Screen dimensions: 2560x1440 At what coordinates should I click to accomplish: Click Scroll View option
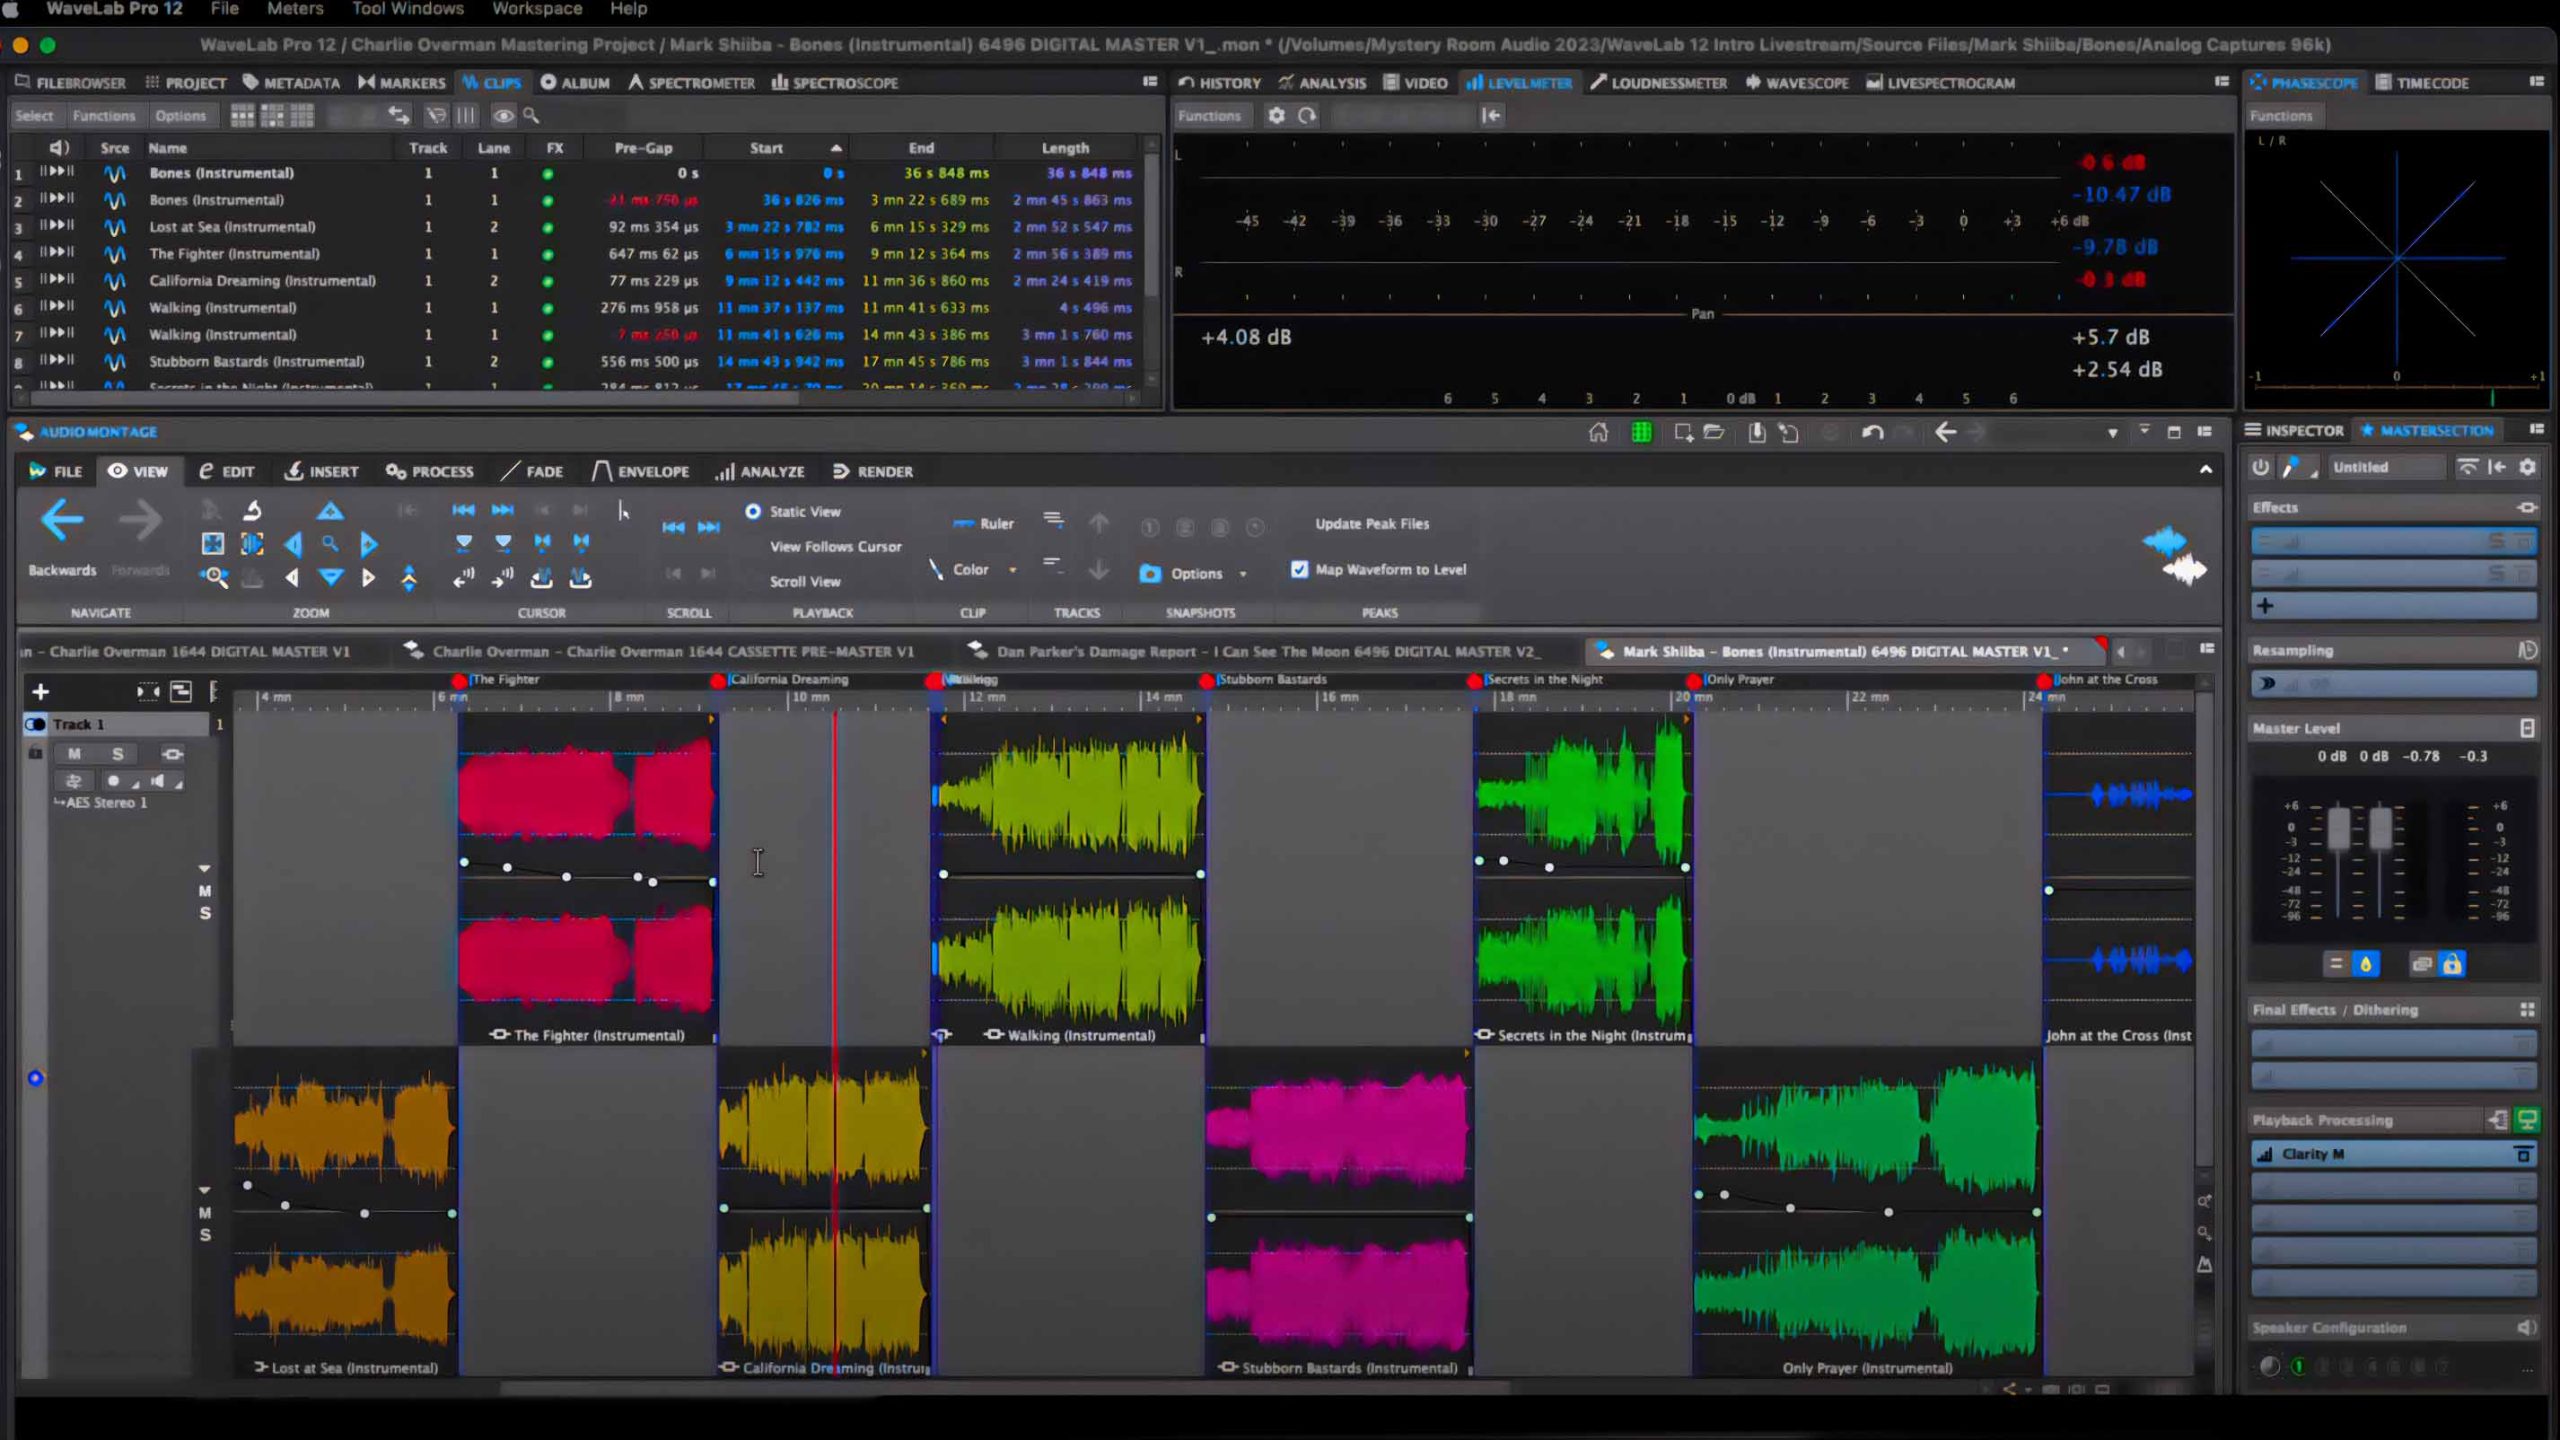(804, 581)
